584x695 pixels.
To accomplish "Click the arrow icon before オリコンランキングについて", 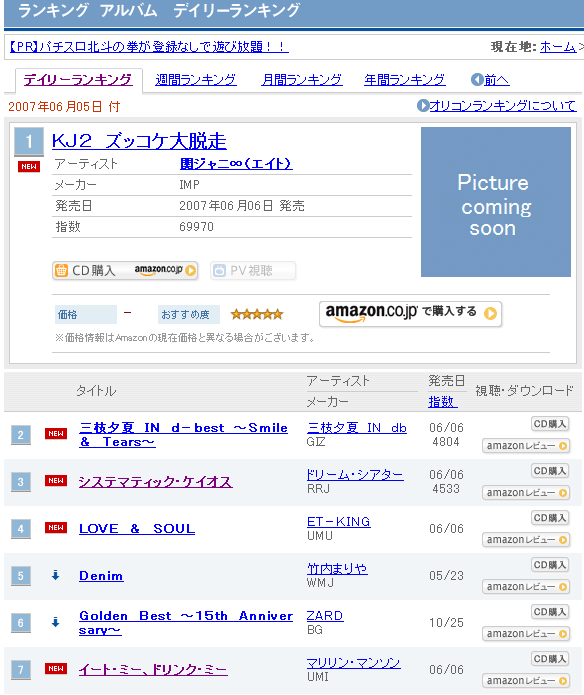I will [x=423, y=105].
